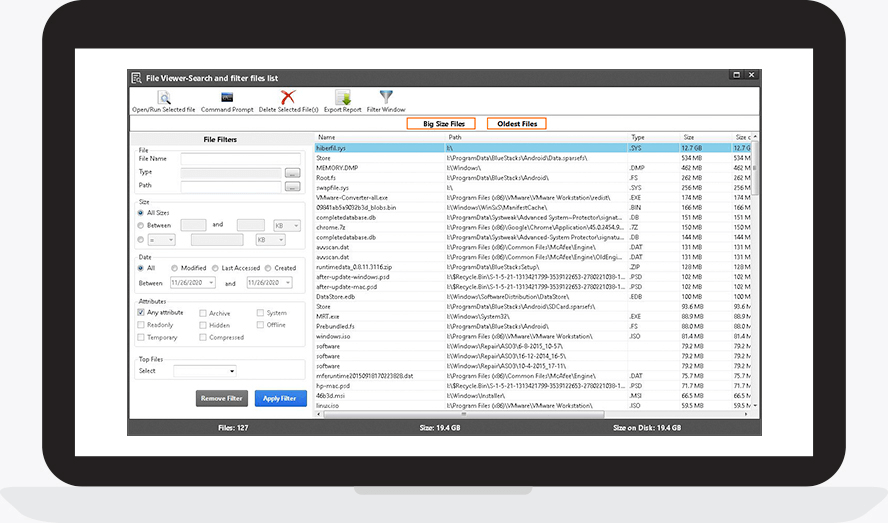Select the Root.fs file row
This screenshot has height=523, width=888.
pyautogui.click(x=532, y=178)
